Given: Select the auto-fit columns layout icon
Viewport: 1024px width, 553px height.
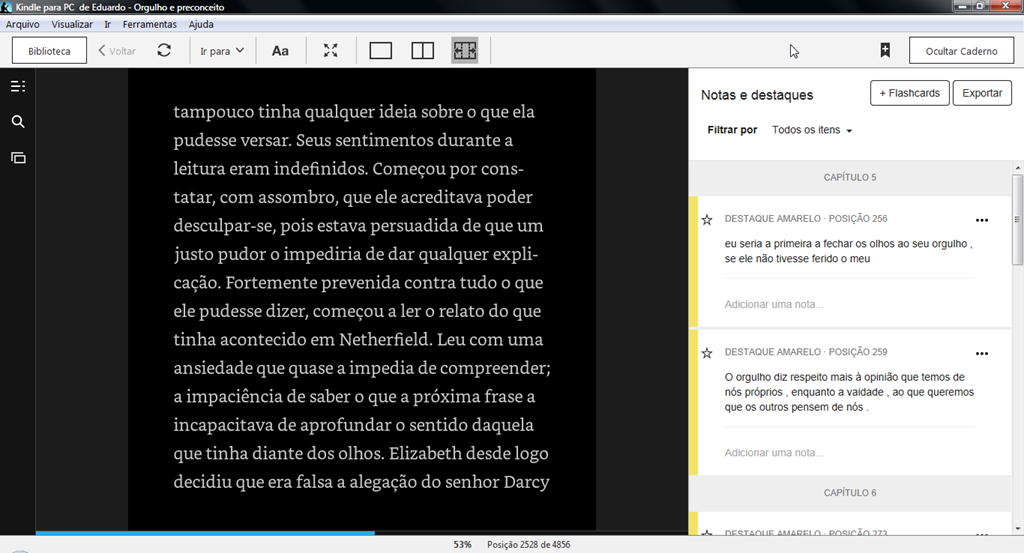Looking at the screenshot, I should [465, 50].
